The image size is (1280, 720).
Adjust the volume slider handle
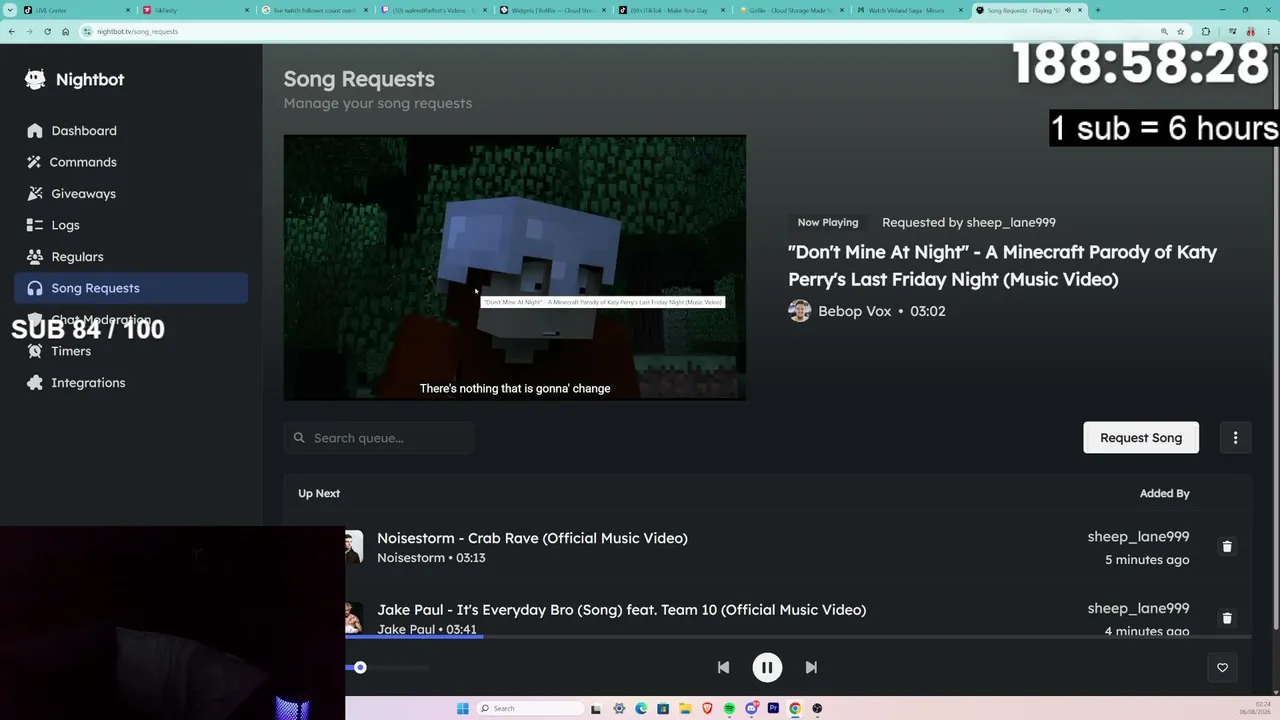coord(360,667)
